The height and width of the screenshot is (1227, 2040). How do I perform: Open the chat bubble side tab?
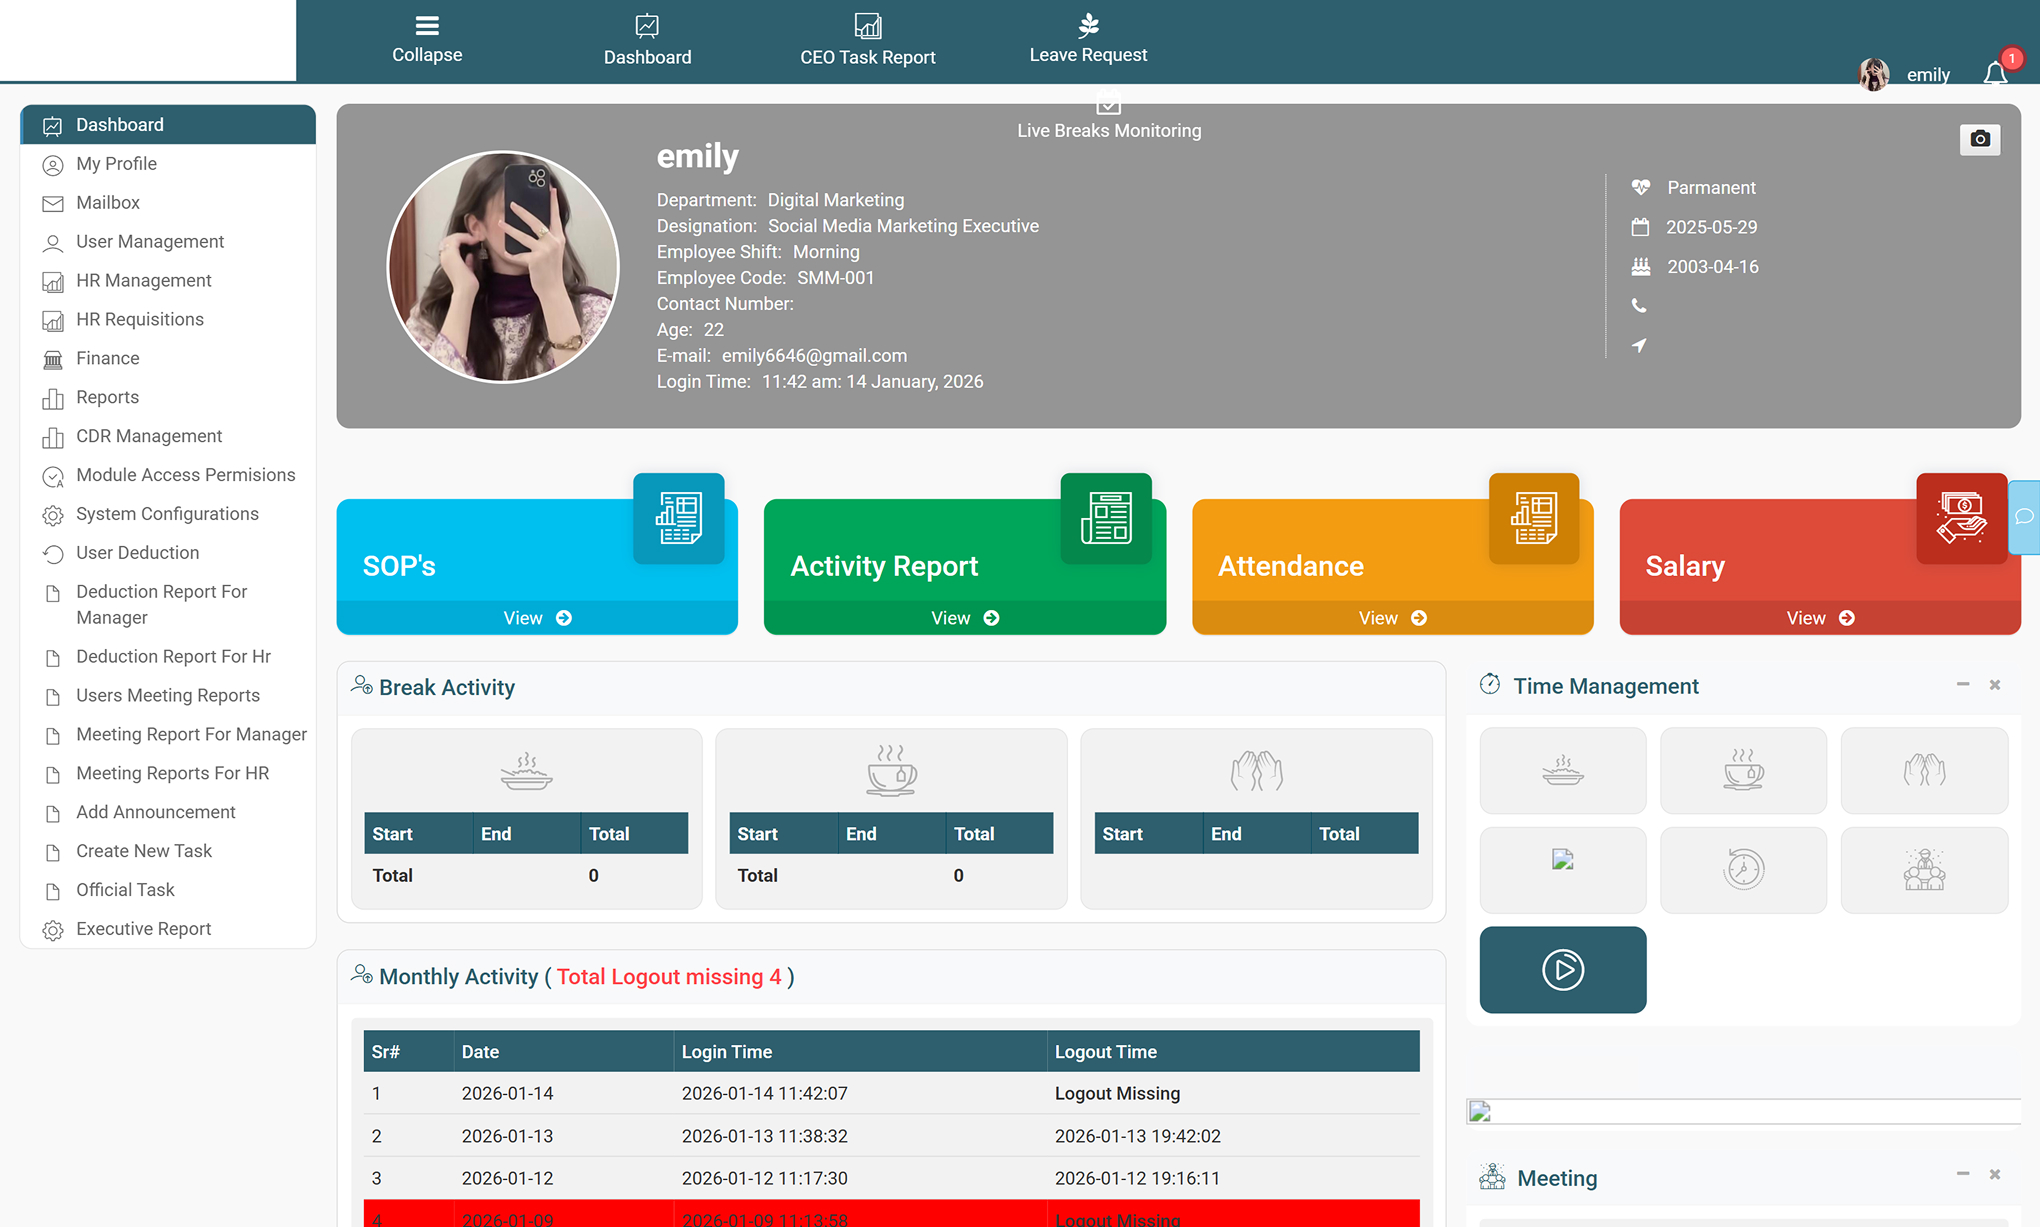pos(2025,516)
